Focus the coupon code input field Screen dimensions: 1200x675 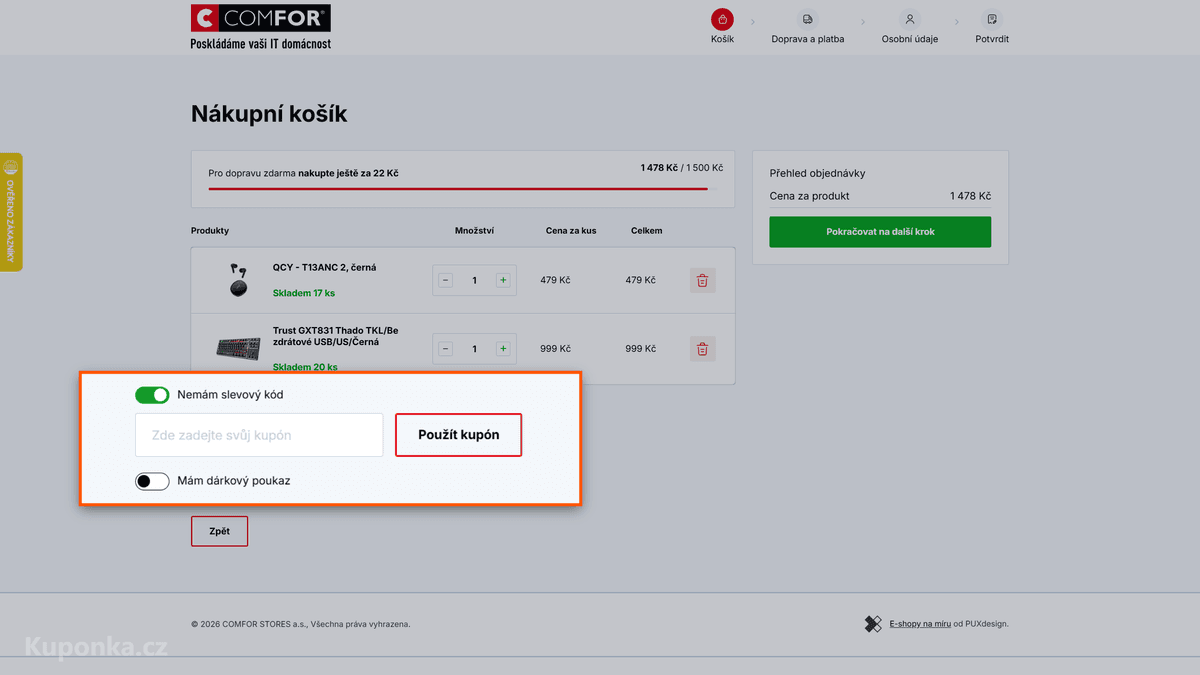click(x=259, y=435)
